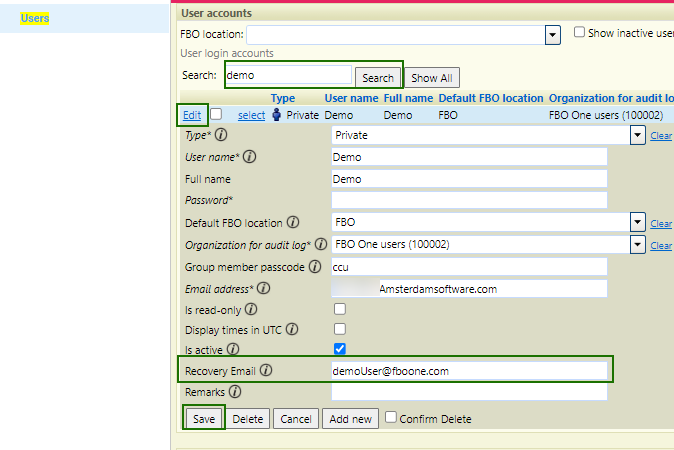The image size is (674, 450).
Task: Enable Show inactive users checkbox
Action: click(579, 32)
